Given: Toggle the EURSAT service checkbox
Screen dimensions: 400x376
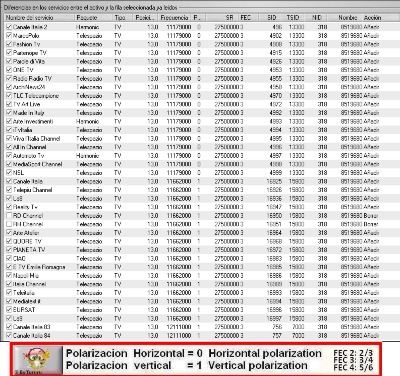Looking at the screenshot, I should (9, 310).
